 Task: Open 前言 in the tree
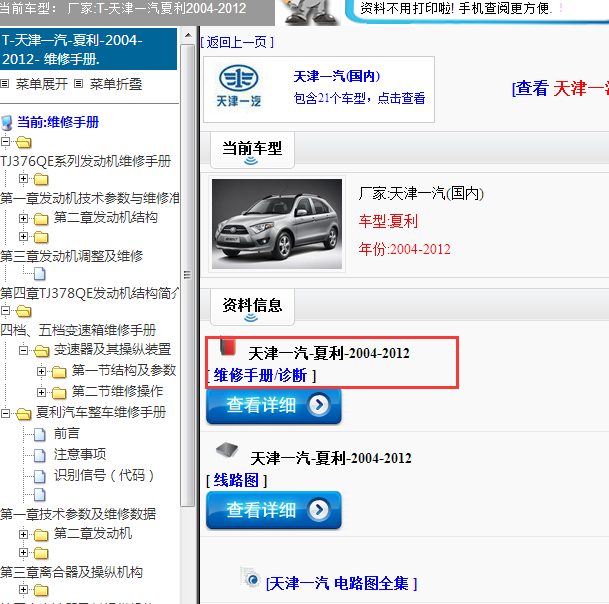coord(67,433)
